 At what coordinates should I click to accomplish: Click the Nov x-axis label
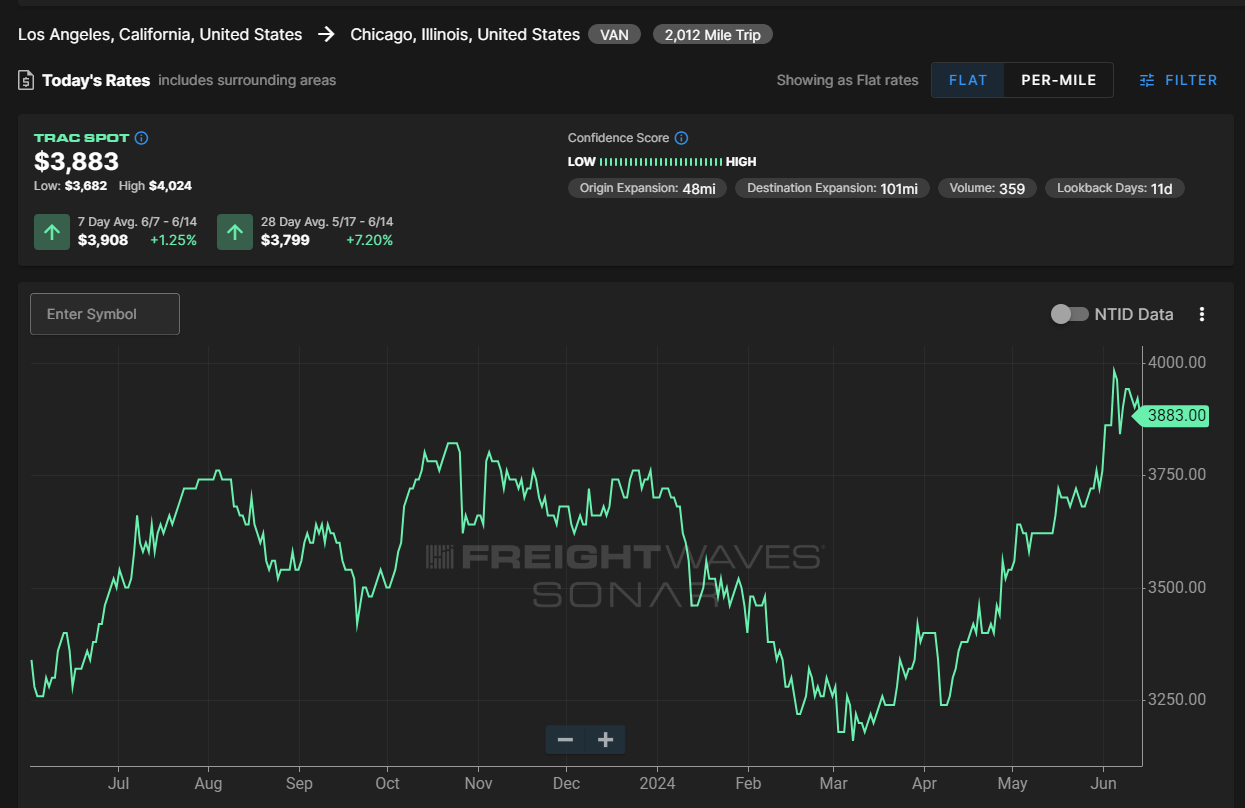tap(478, 783)
